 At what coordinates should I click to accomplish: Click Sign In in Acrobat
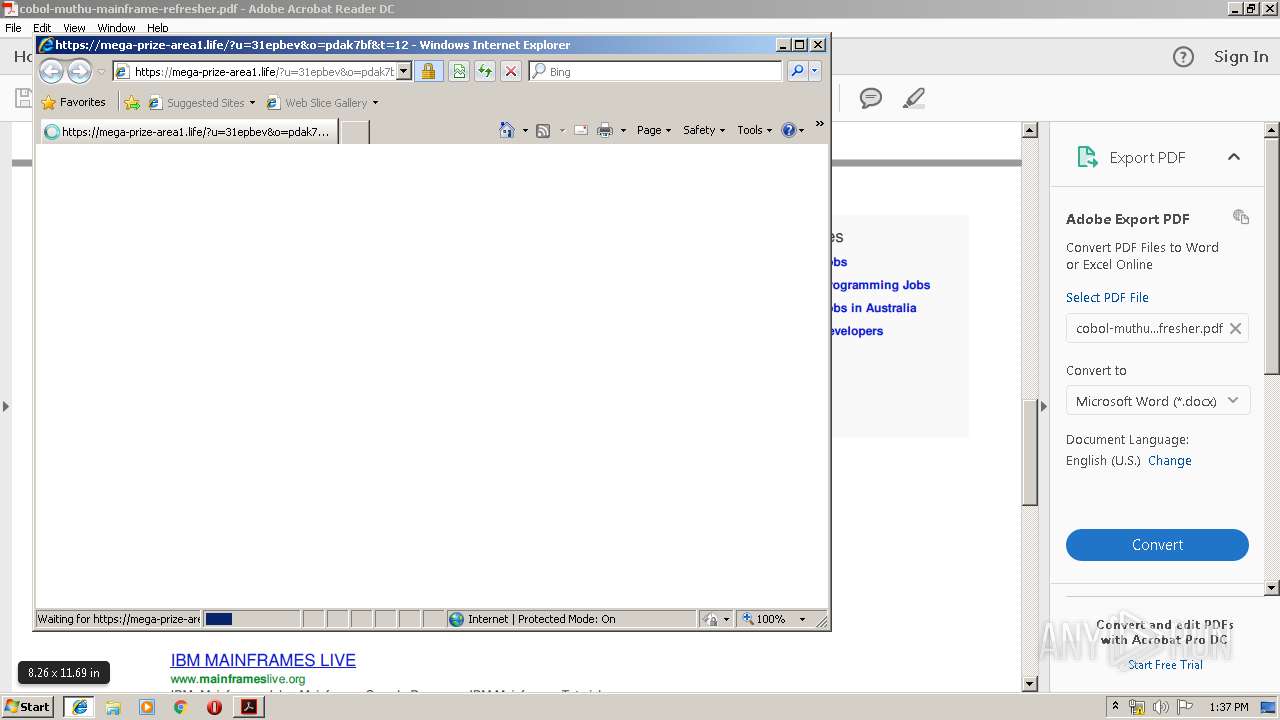(1241, 57)
